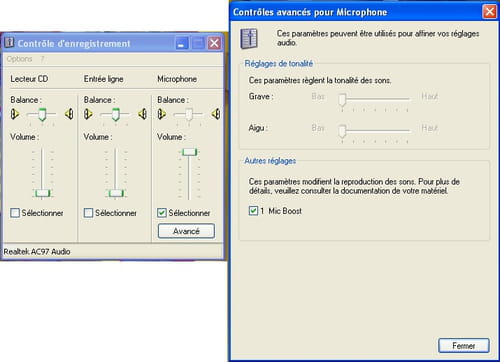Disable the 1 Mic Boost checkbox
Viewport: 500px width, 362px height.
tap(253, 211)
